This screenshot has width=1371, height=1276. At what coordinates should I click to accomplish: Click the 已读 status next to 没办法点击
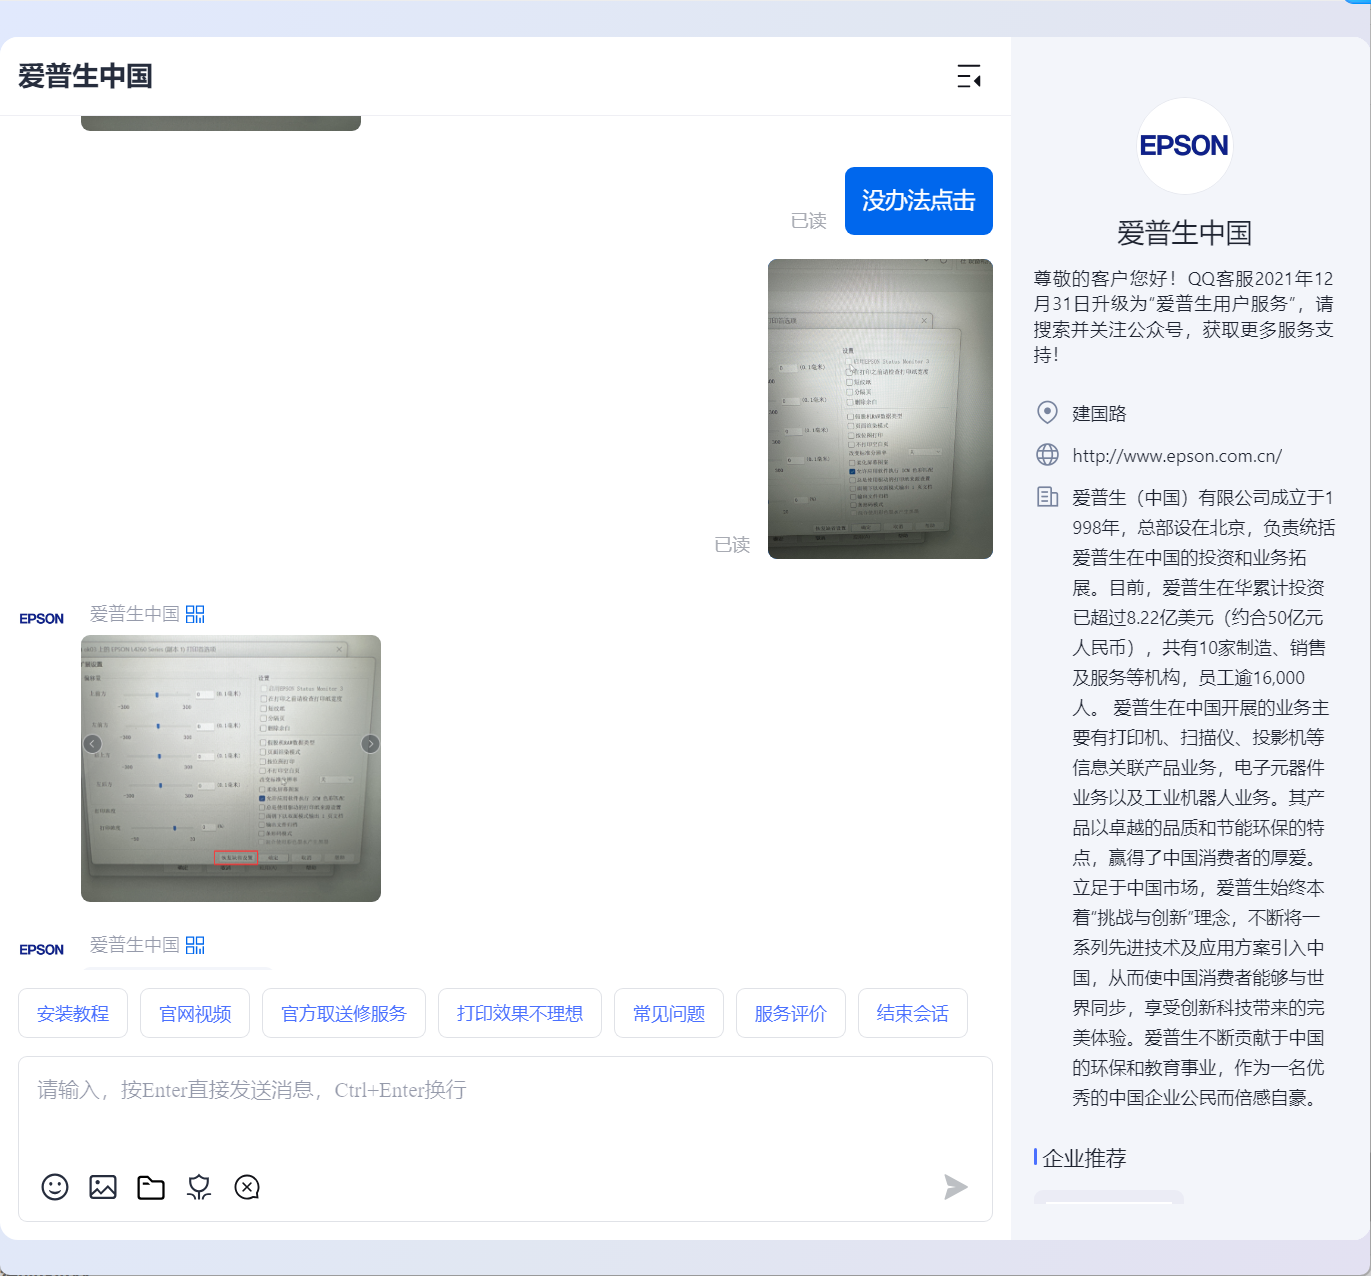pyautogui.click(x=809, y=220)
